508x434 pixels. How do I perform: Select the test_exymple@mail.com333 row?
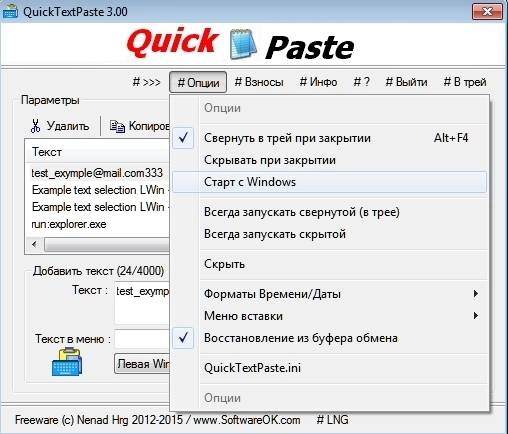[x=99, y=173]
